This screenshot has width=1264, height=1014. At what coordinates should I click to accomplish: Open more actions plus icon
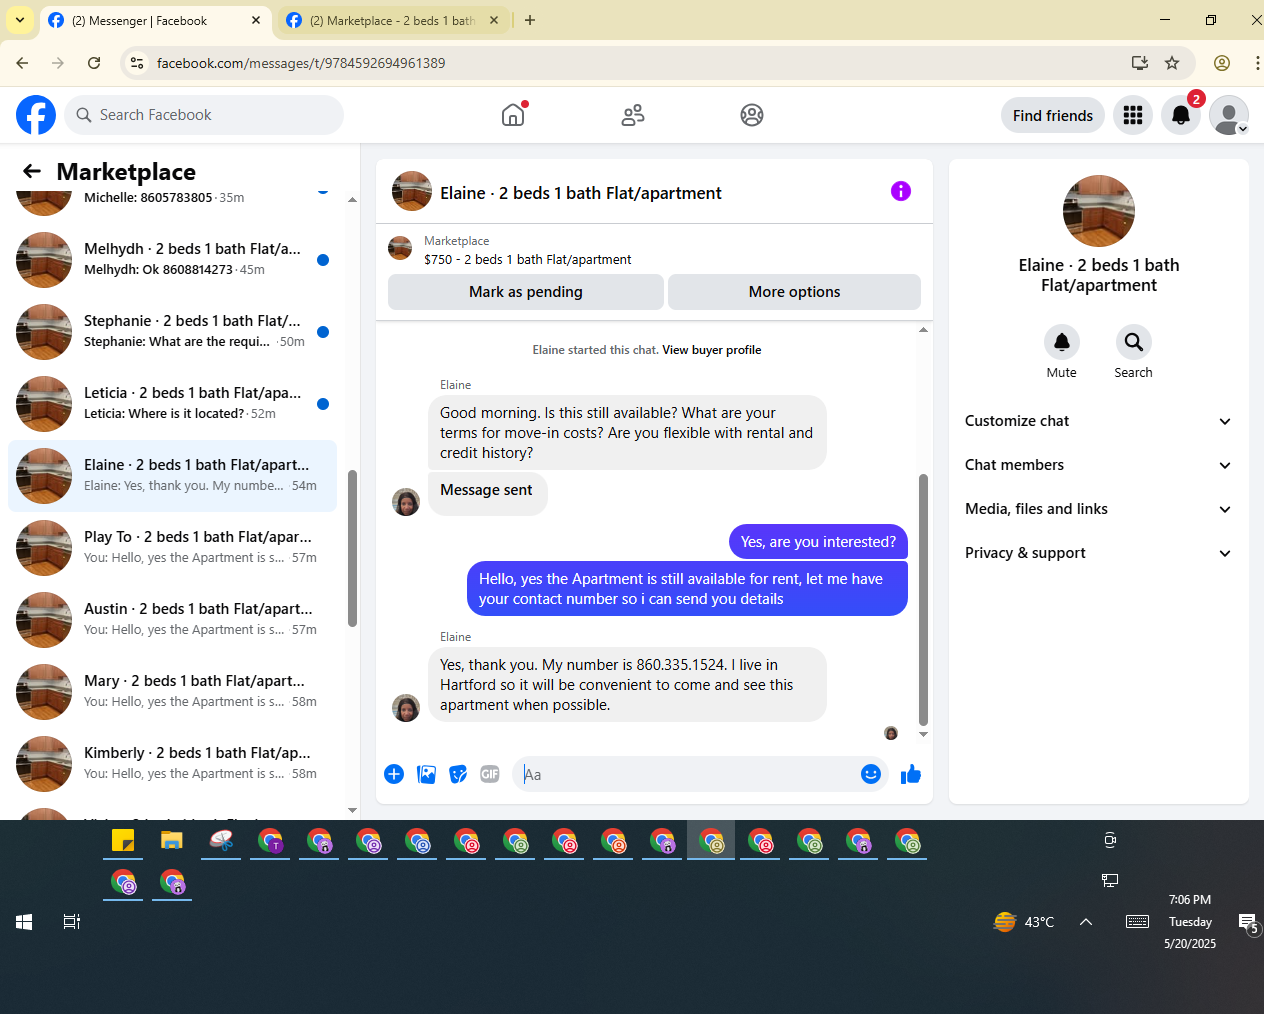tap(394, 774)
